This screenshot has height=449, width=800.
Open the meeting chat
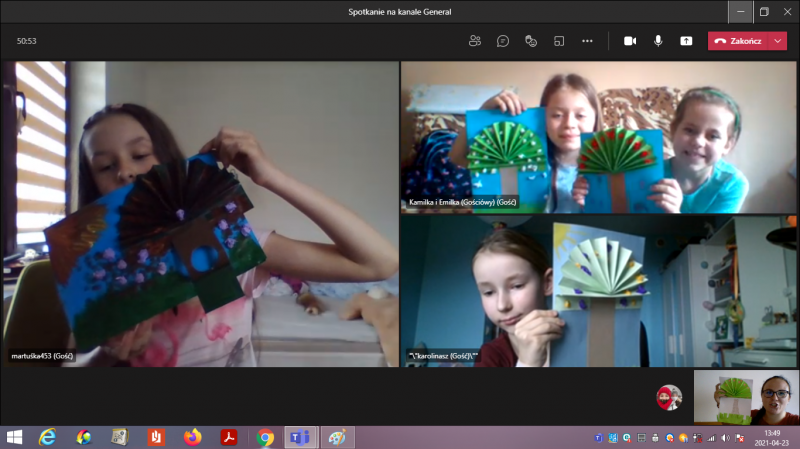[503, 41]
